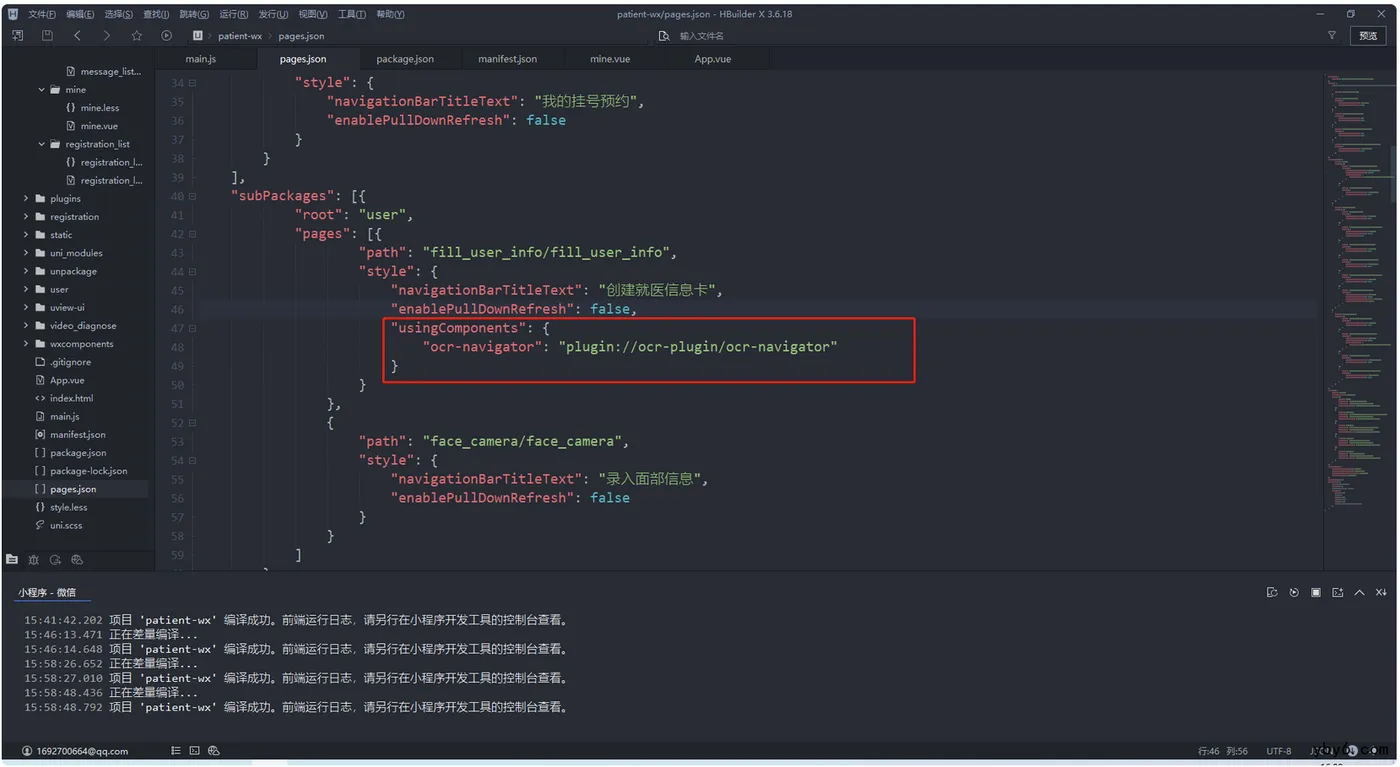This screenshot has height=767, width=1400.
Task: Click the 预览 preview button
Action: [x=1368, y=36]
